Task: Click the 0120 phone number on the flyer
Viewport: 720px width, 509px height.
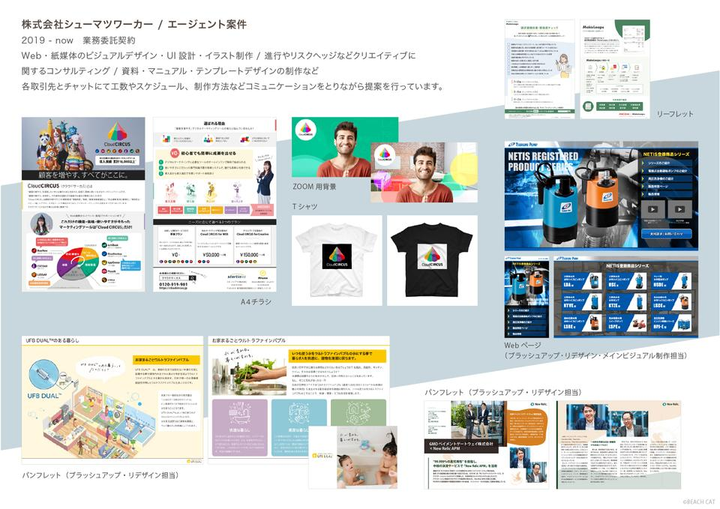Action: [x=174, y=284]
